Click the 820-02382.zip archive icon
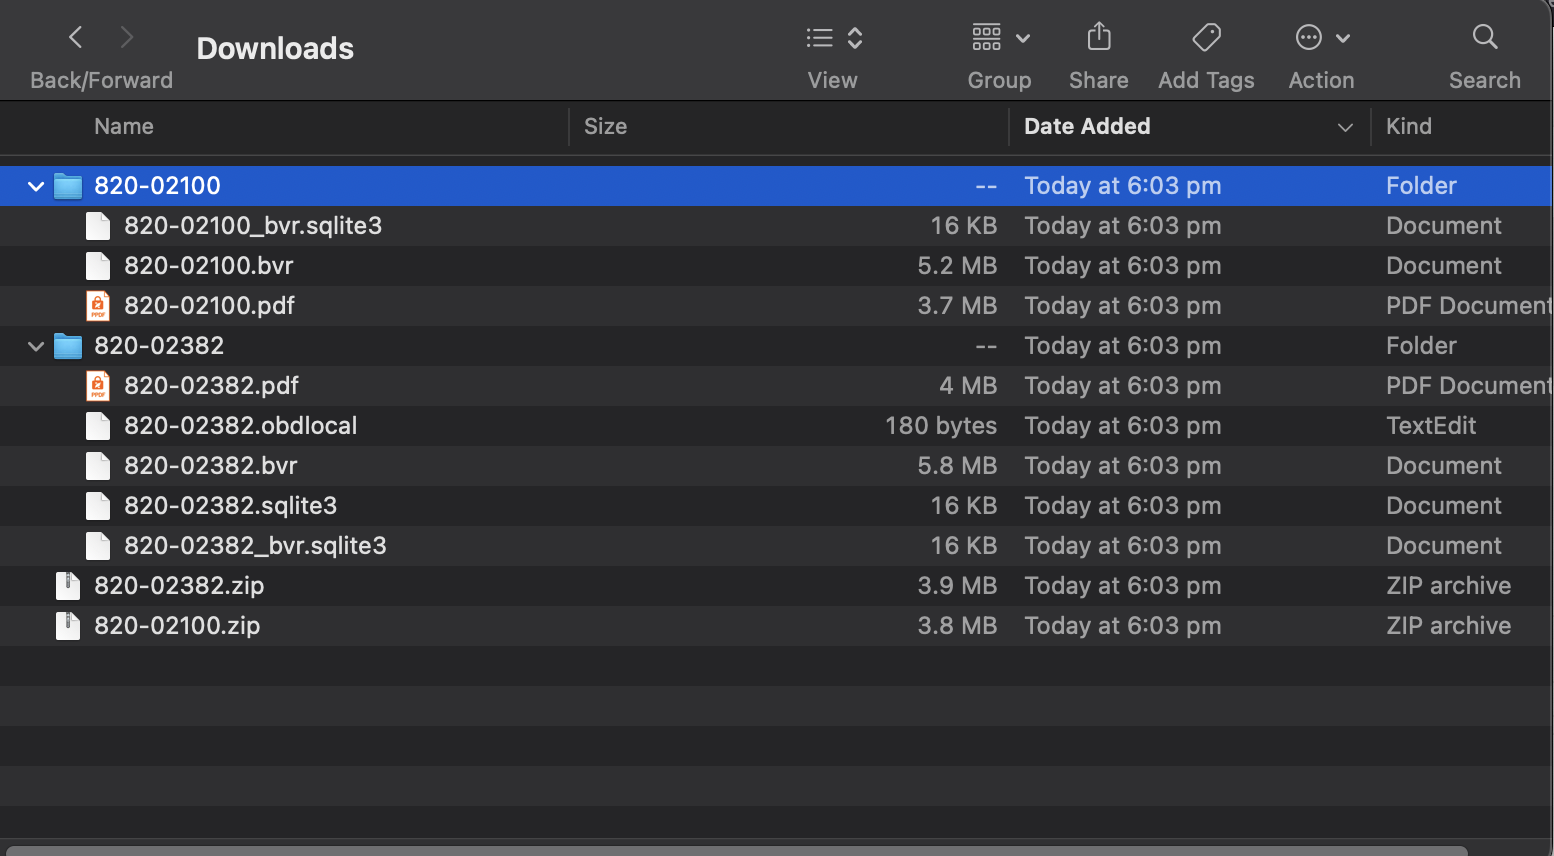The width and height of the screenshot is (1554, 856). (x=68, y=586)
